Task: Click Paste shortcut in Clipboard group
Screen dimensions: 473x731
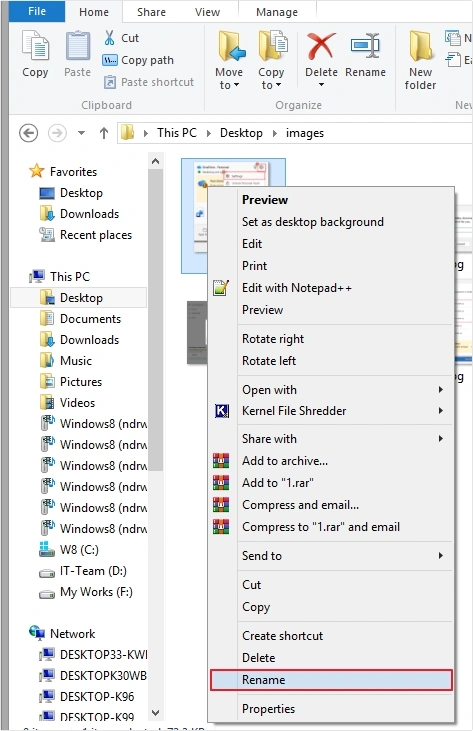Action: [148, 82]
